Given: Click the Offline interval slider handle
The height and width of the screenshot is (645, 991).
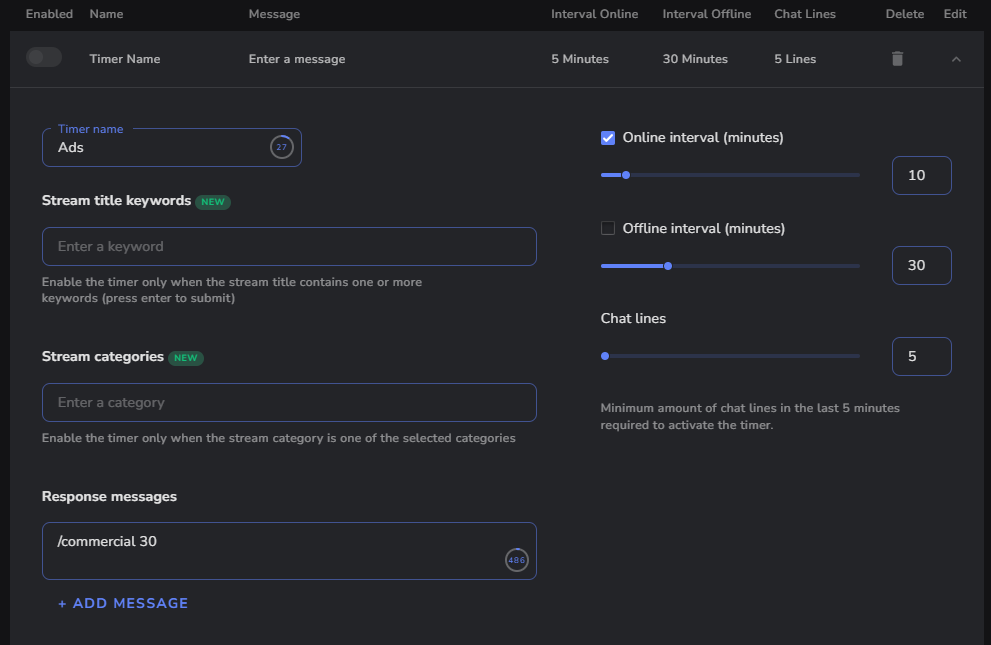Looking at the screenshot, I should [x=668, y=266].
